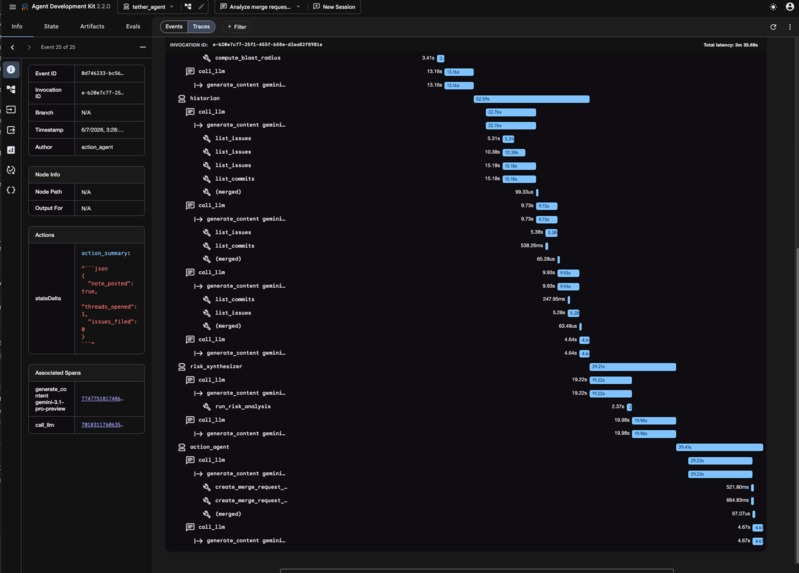Switch to the Evals tab
Image resolution: width=799 pixels, height=573 pixels.
click(x=133, y=27)
